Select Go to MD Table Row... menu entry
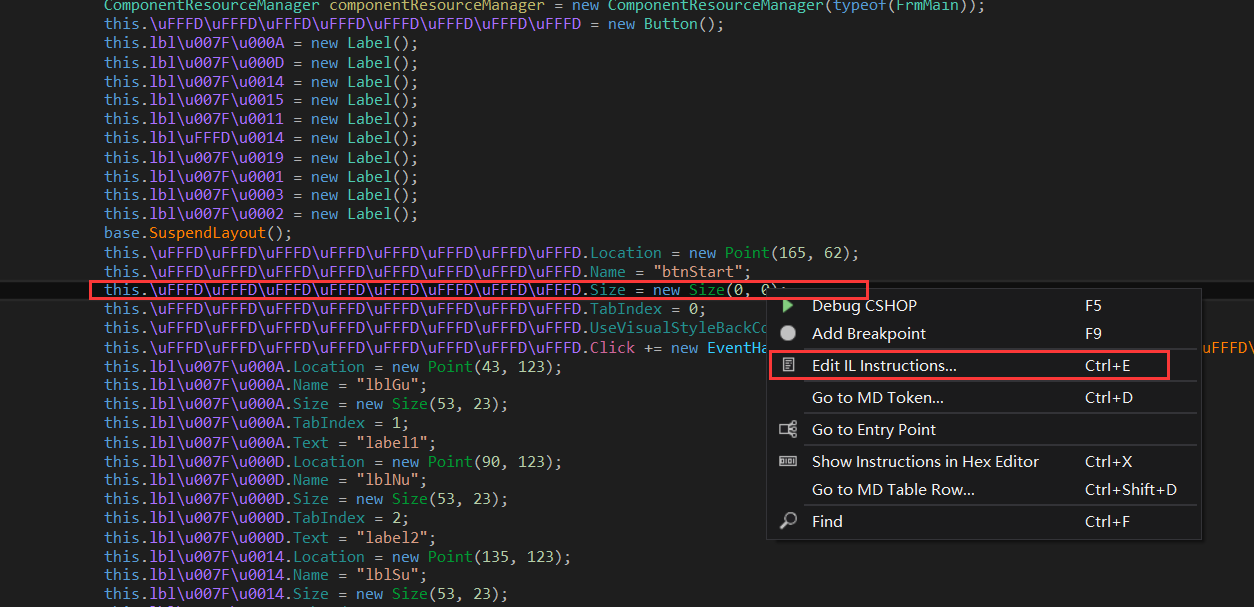This screenshot has height=607, width=1254. click(892, 490)
